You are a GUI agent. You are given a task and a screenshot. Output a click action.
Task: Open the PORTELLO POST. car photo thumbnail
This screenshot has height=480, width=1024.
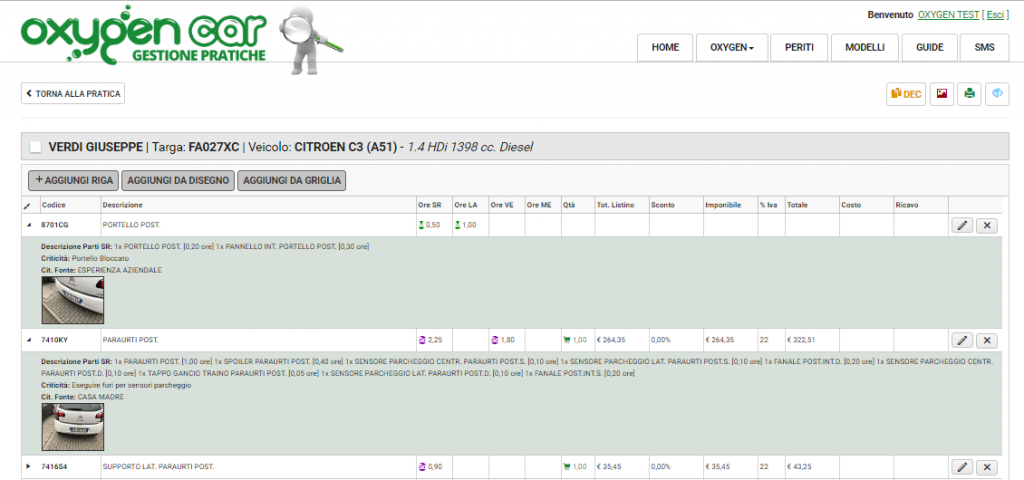[x=72, y=300]
